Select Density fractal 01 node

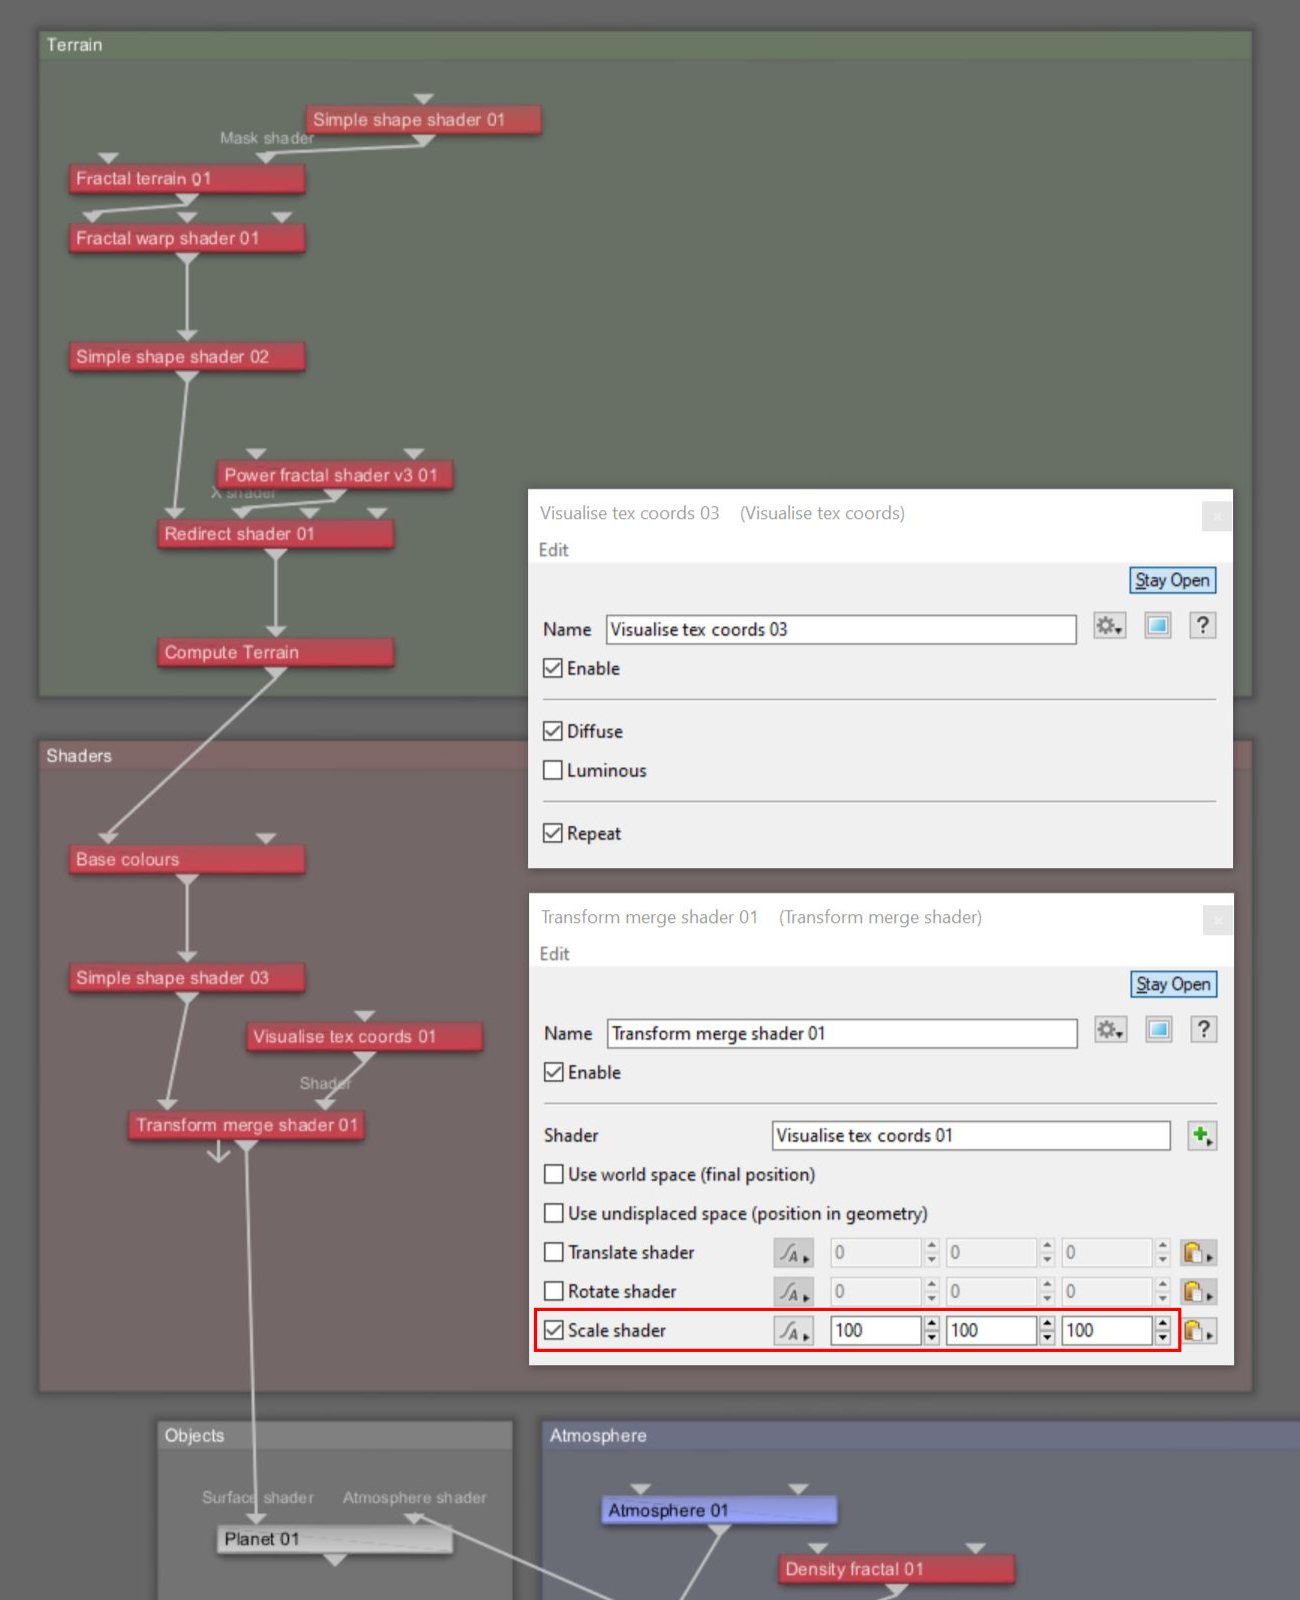(897, 1569)
